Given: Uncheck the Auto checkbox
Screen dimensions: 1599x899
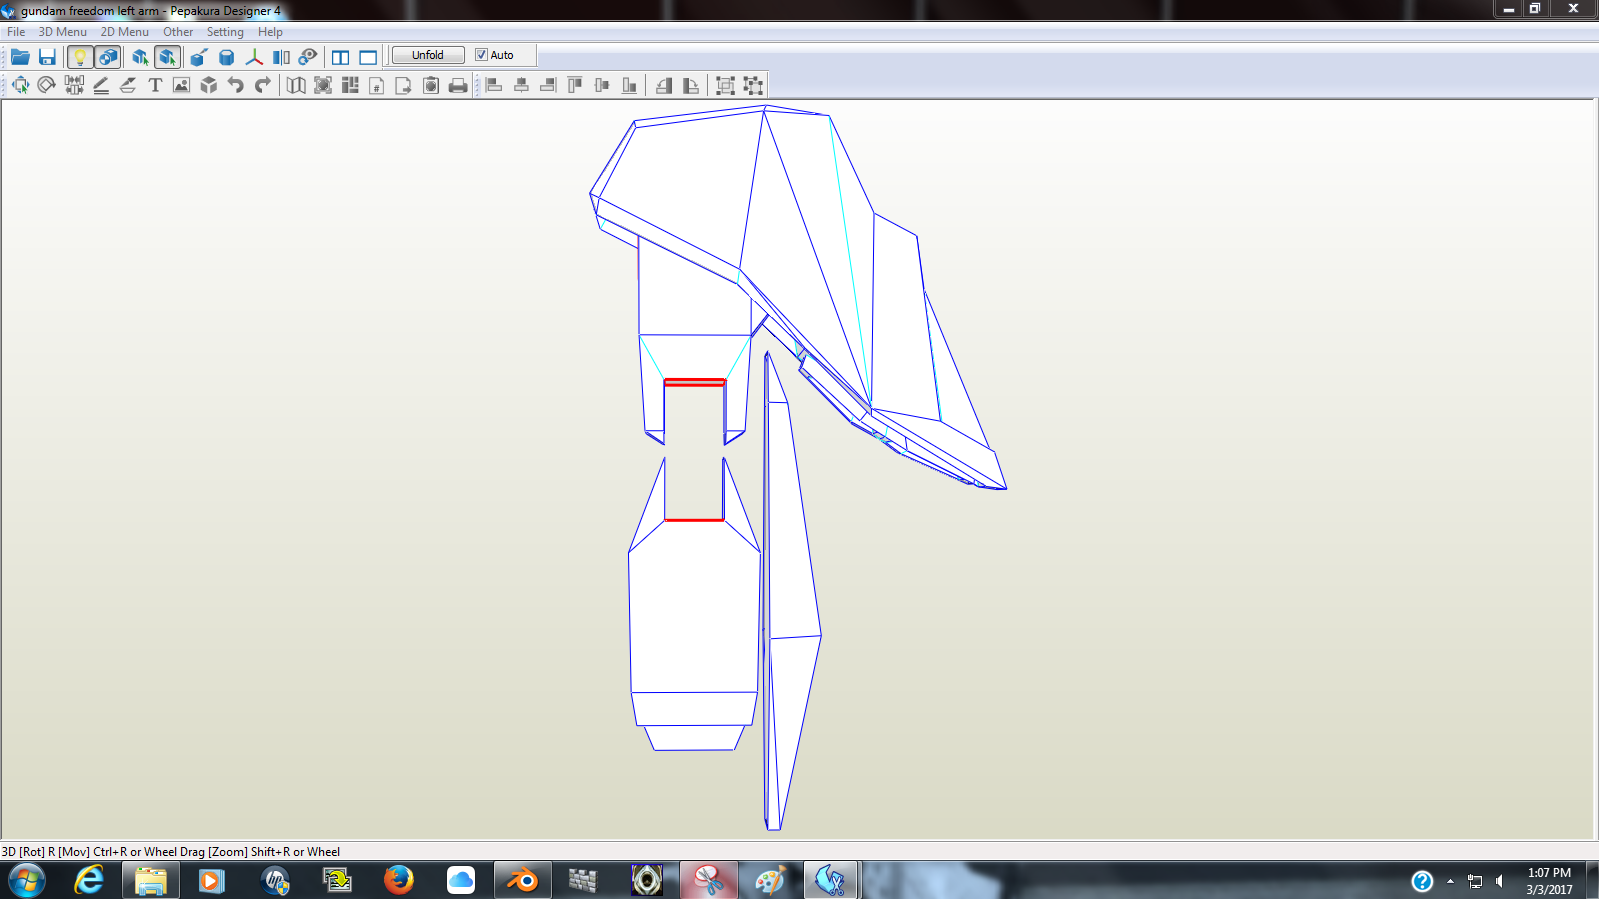Looking at the screenshot, I should point(481,55).
